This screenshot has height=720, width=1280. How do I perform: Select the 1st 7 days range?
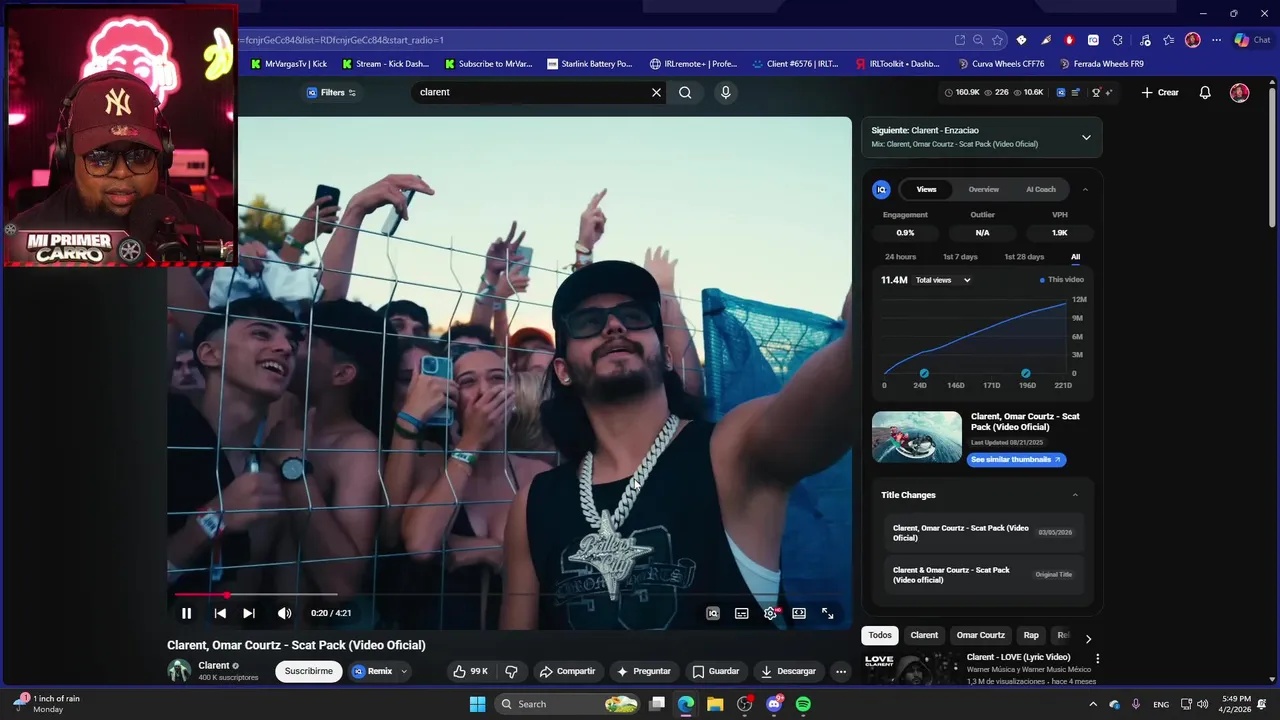[960, 257]
